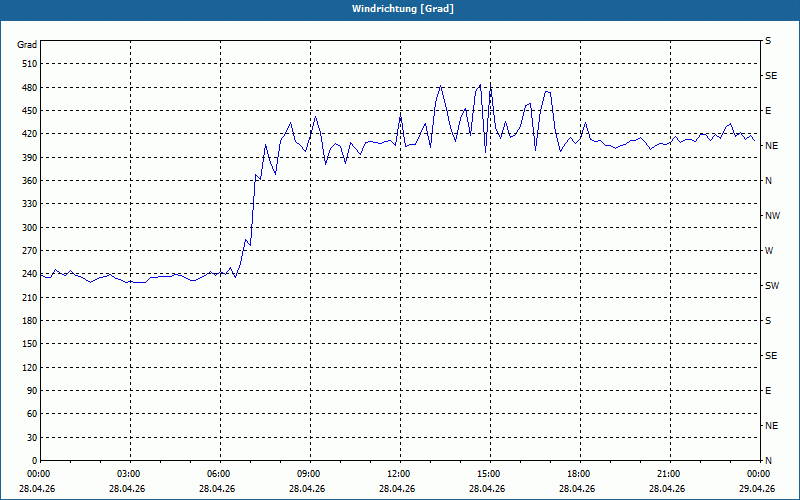Select the NE compass label between 390 and 420
The height and width of the screenshot is (500, 800).
tap(771, 146)
